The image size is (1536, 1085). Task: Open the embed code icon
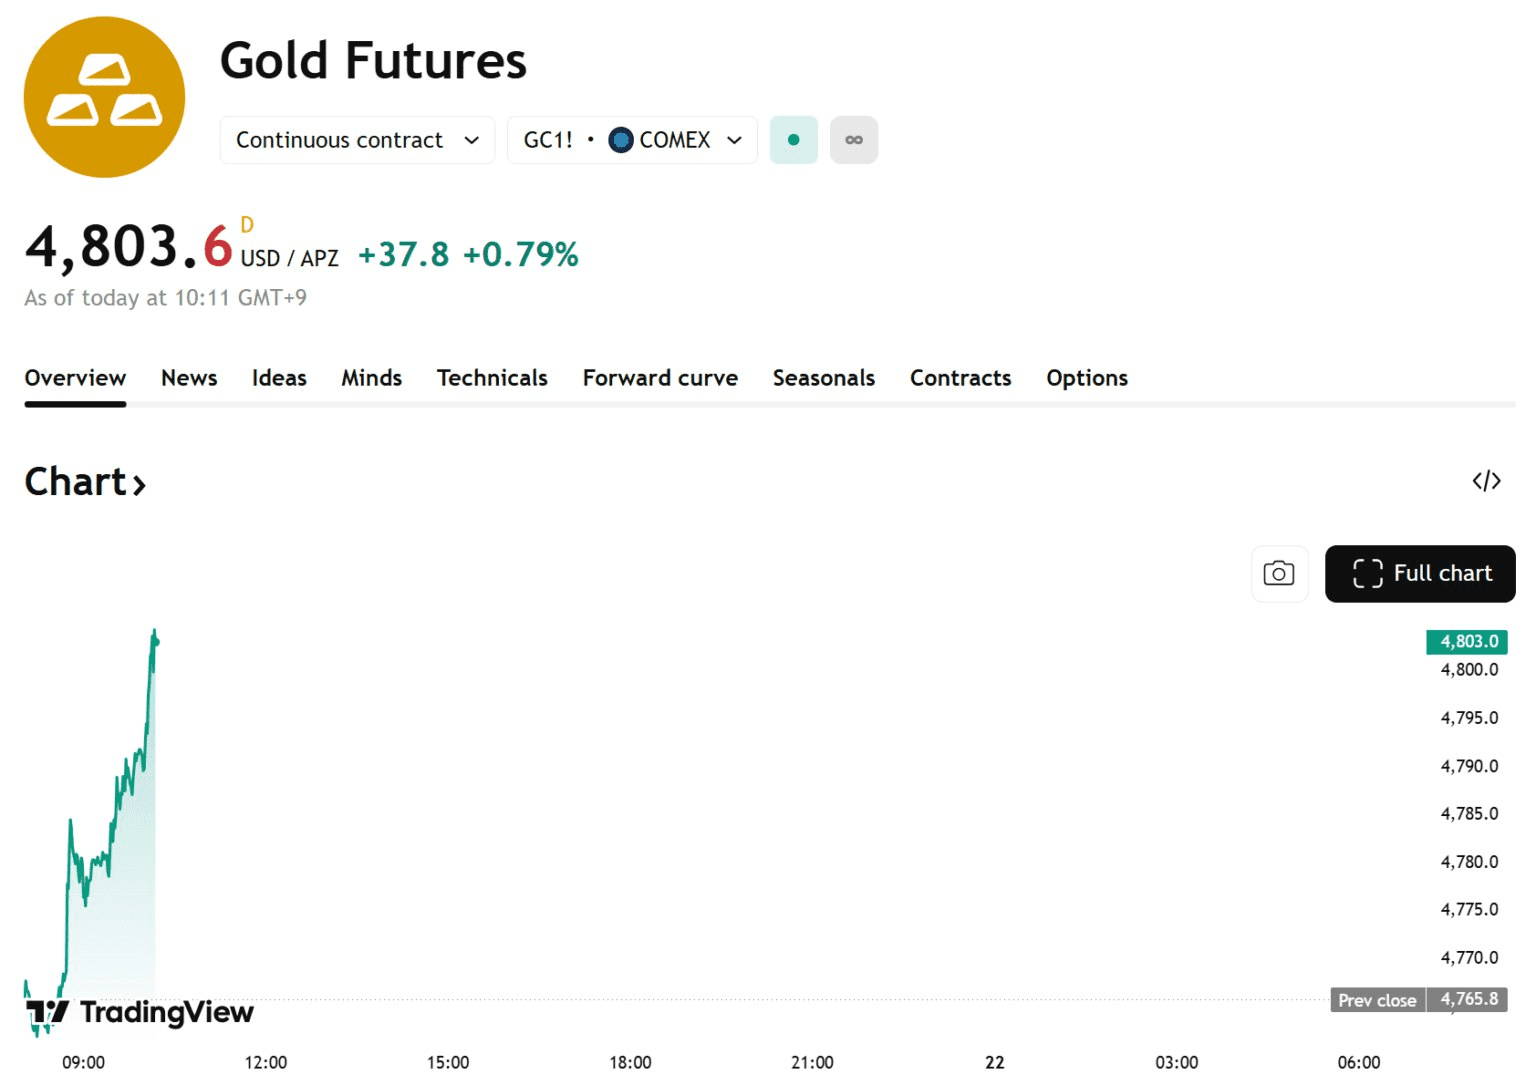point(1486,481)
